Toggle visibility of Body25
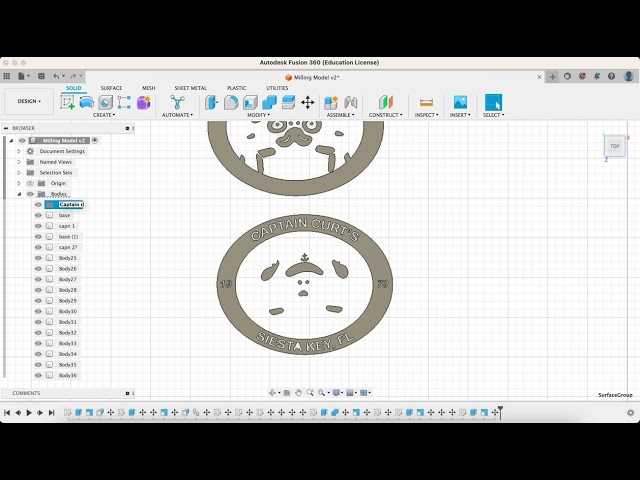 (x=38, y=258)
